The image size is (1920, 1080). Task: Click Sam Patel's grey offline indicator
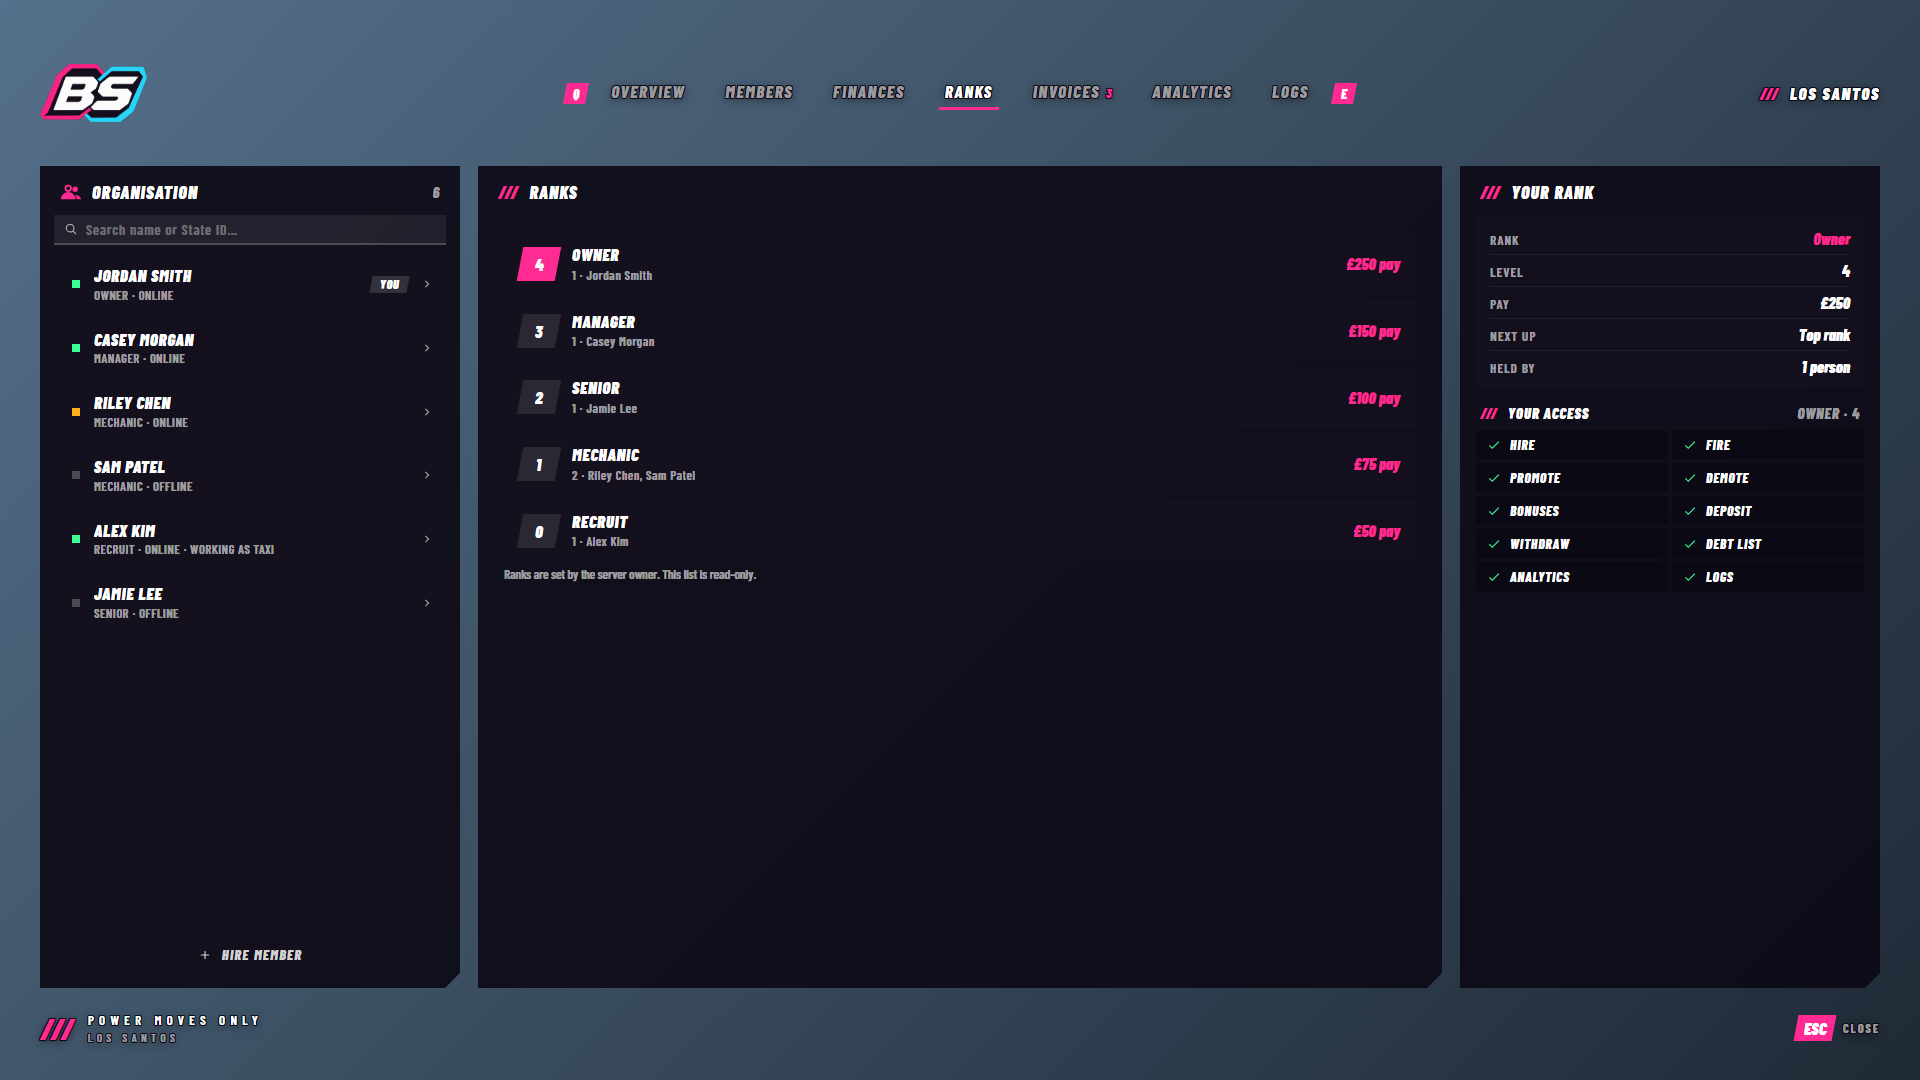(76, 475)
